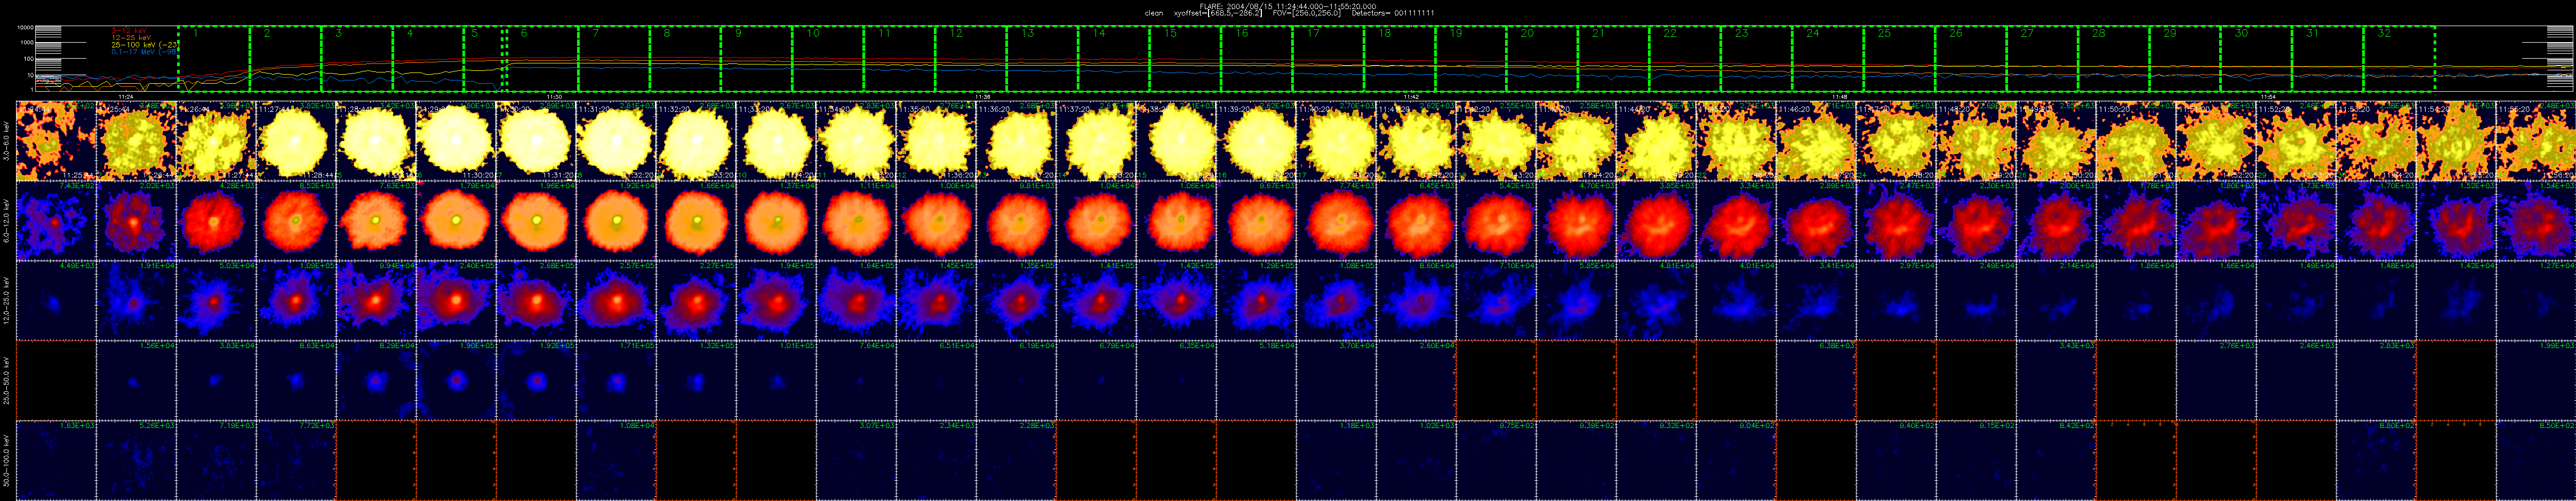Select interval 12 on the light curve
The height and width of the screenshot is (501, 2576).
(971, 58)
